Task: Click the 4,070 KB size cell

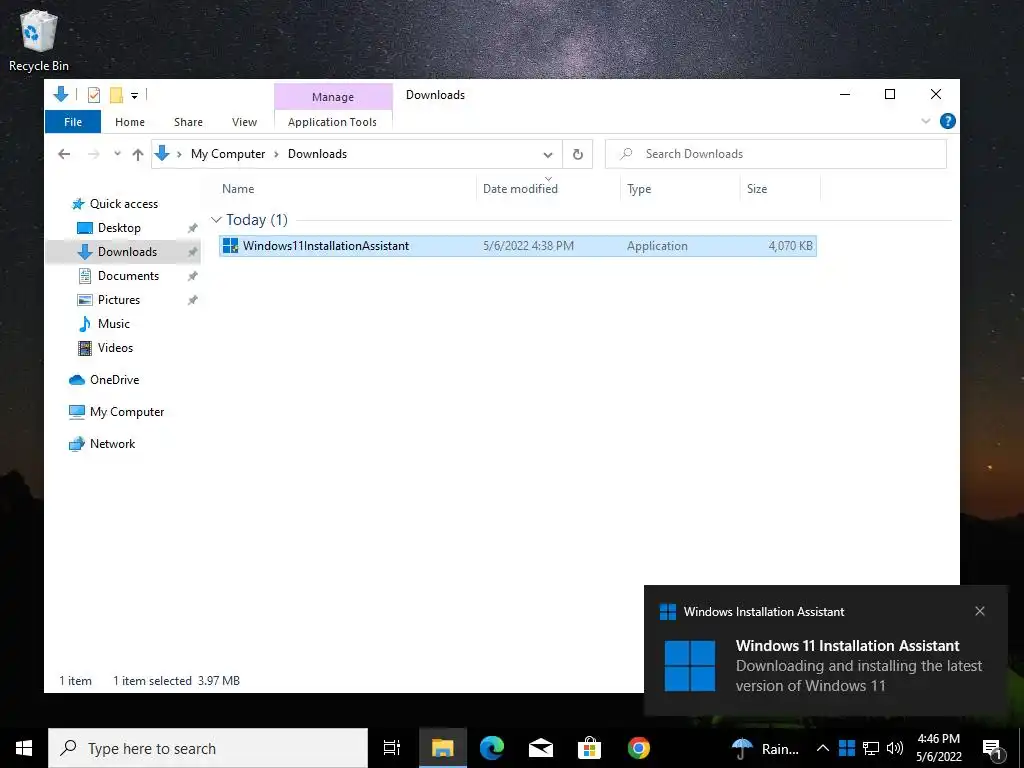Action: click(x=790, y=246)
